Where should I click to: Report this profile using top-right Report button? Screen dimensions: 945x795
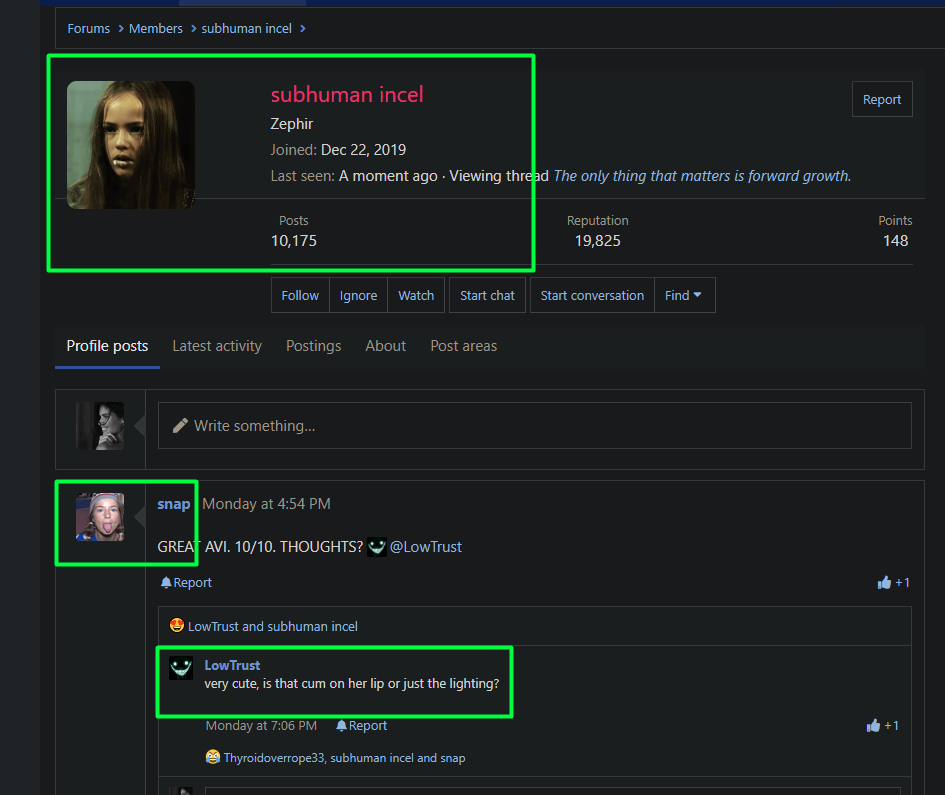(x=882, y=99)
